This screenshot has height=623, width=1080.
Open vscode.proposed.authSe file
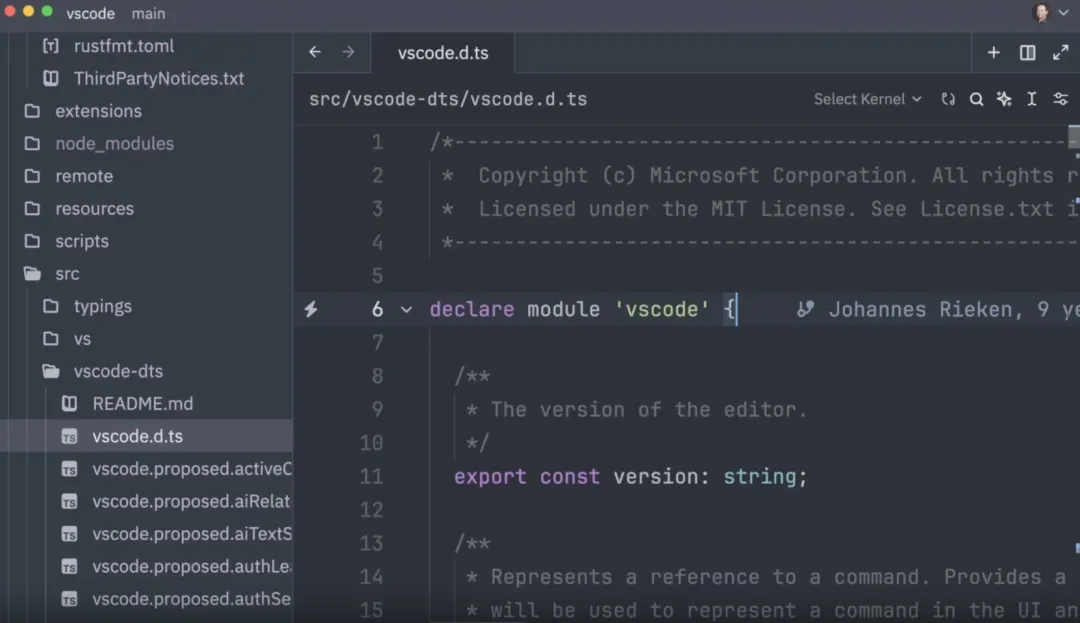click(191, 599)
